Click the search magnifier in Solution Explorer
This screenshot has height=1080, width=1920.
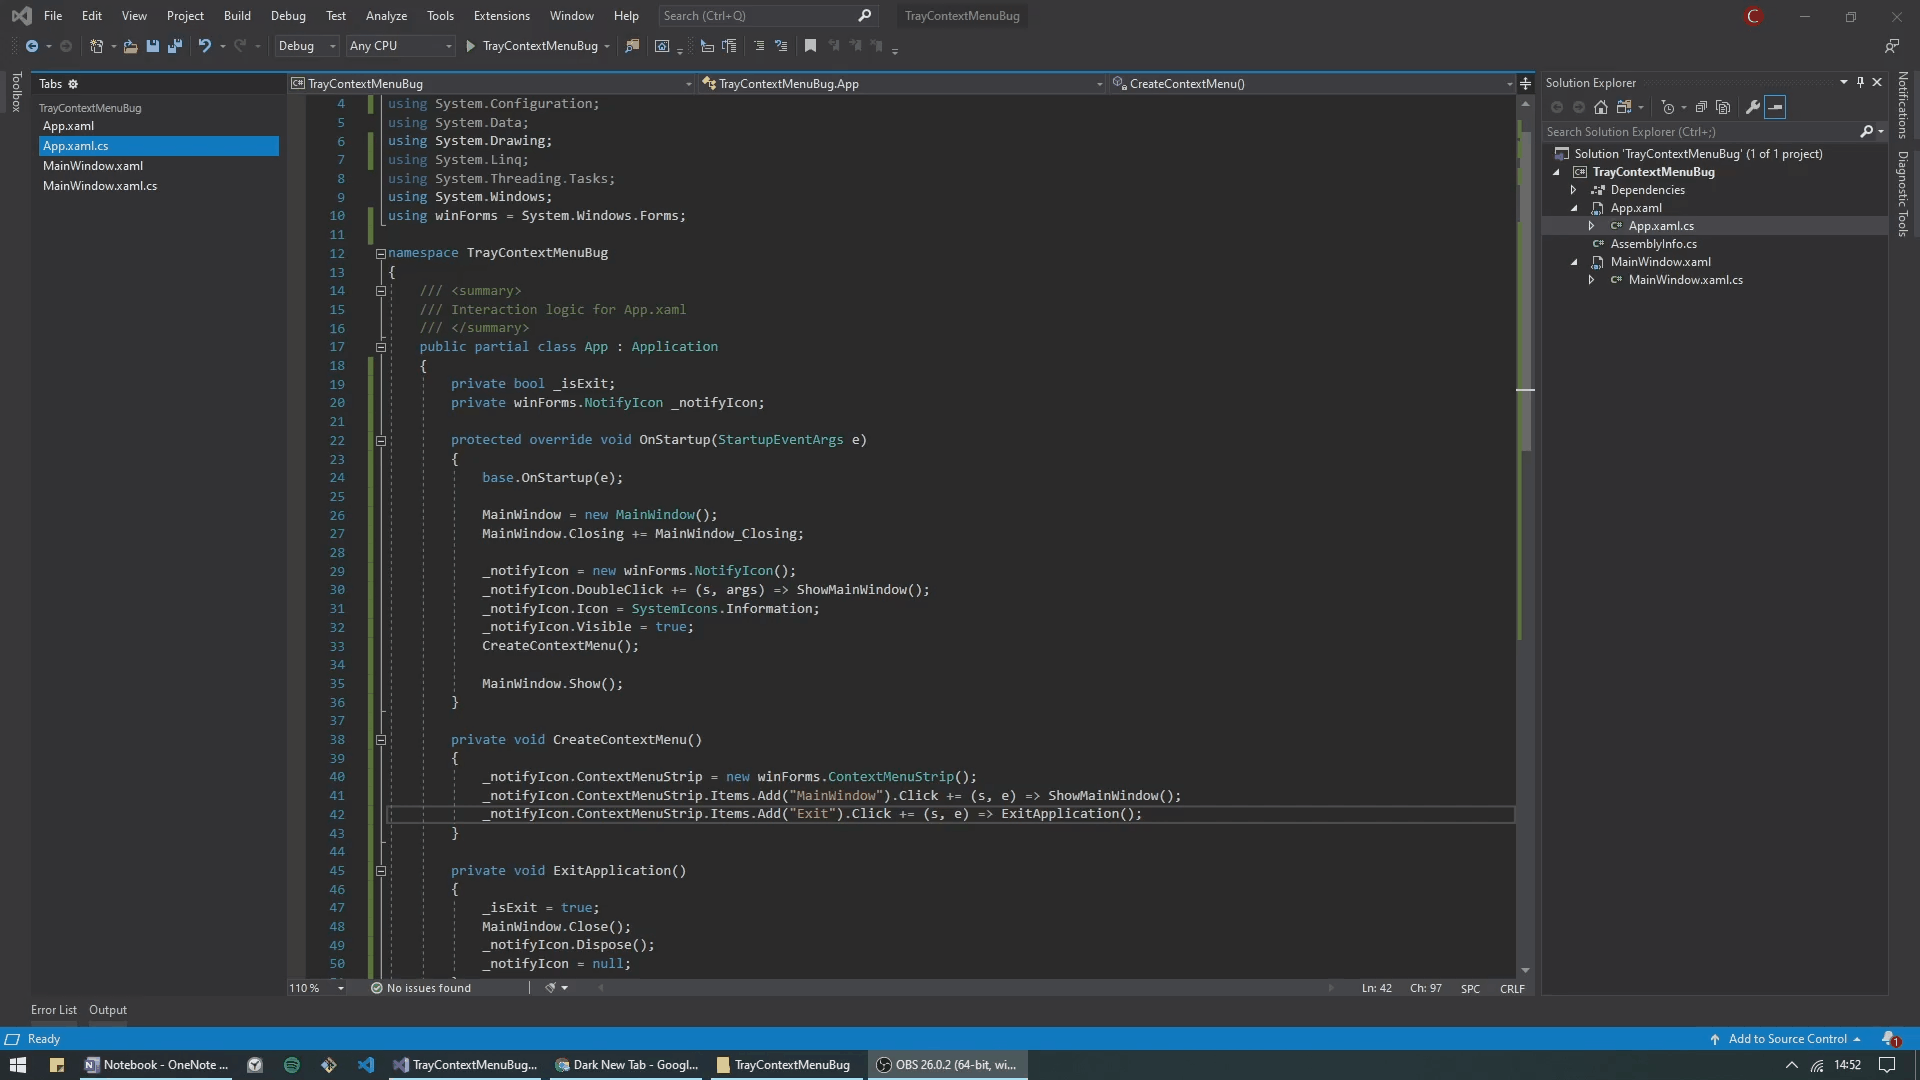(1866, 131)
